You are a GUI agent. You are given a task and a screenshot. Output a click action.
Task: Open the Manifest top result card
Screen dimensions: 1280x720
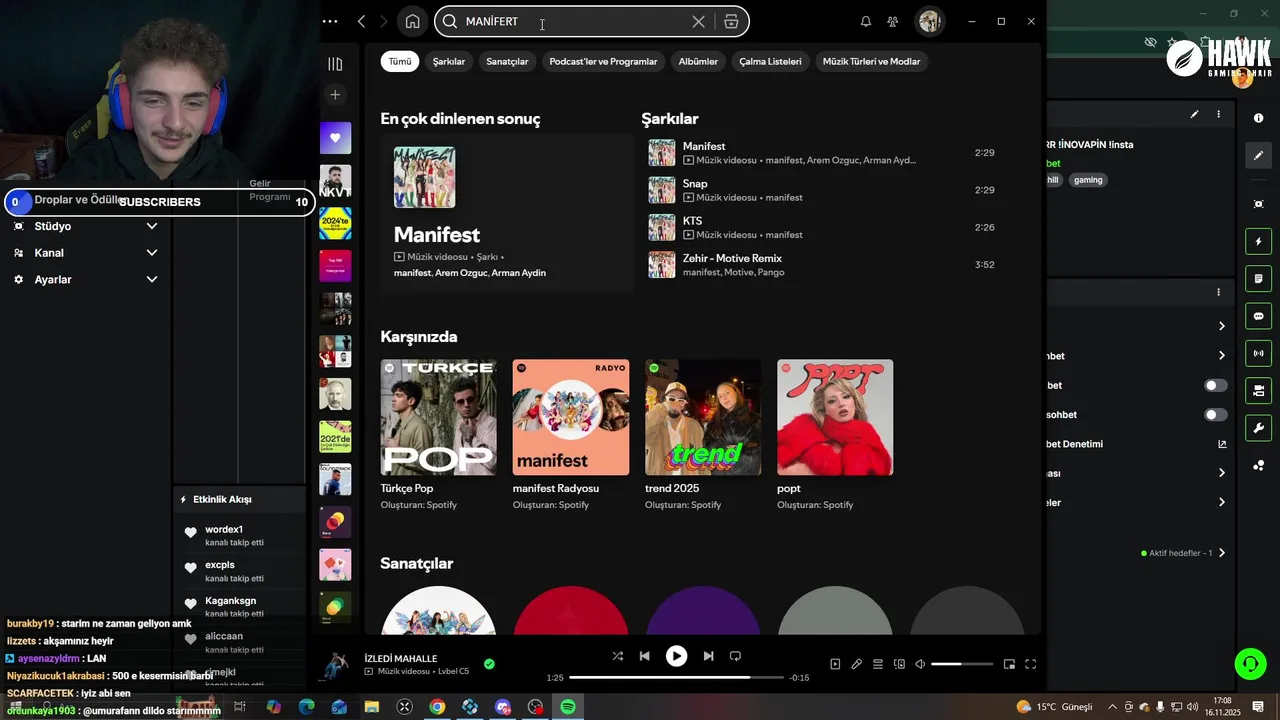[507, 213]
